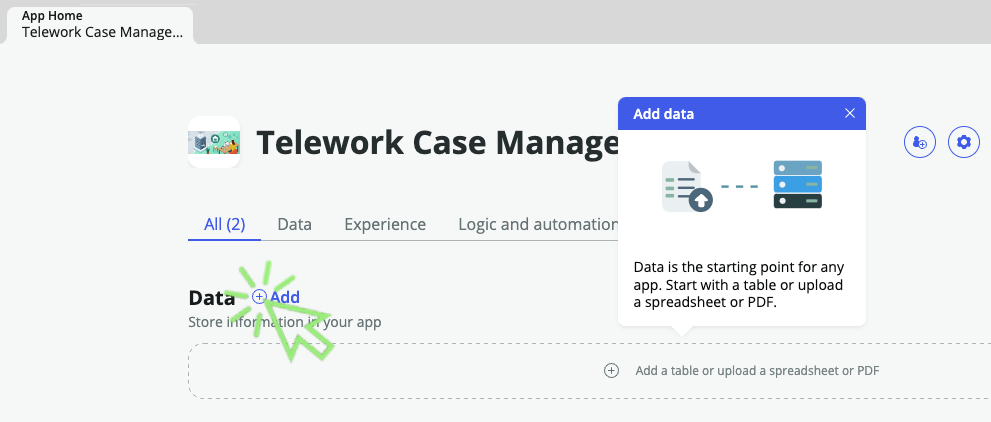
Task: Click 'Add a table or upload' text
Action: point(757,371)
